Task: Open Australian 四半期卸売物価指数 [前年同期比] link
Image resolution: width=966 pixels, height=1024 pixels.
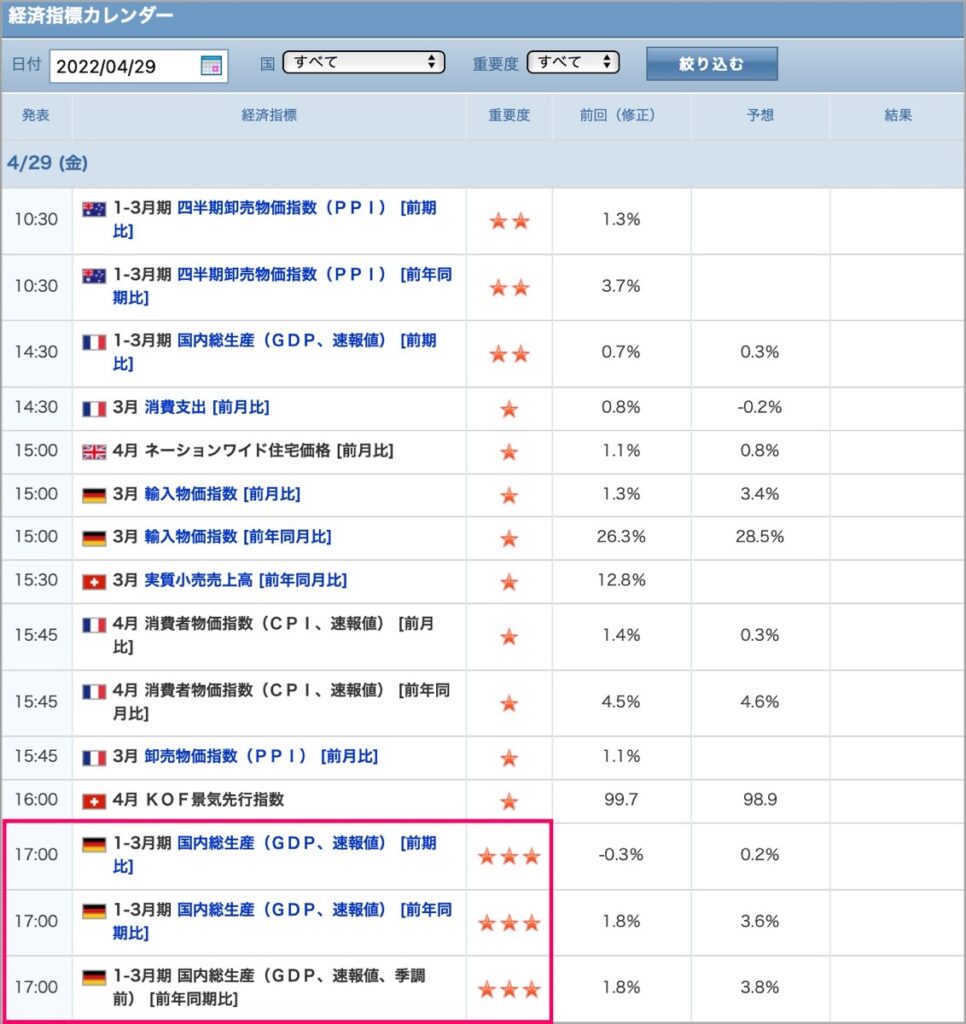Action: [282, 285]
